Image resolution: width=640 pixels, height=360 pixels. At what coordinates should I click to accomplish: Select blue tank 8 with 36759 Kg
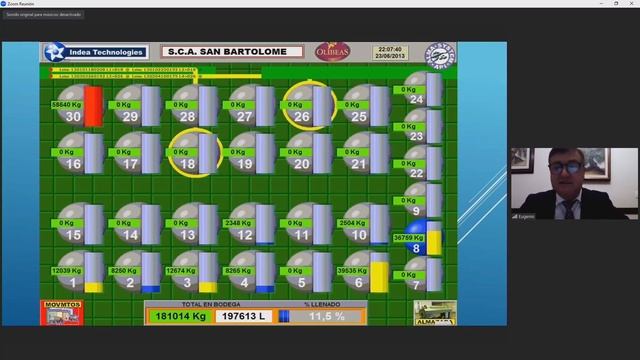(418, 238)
